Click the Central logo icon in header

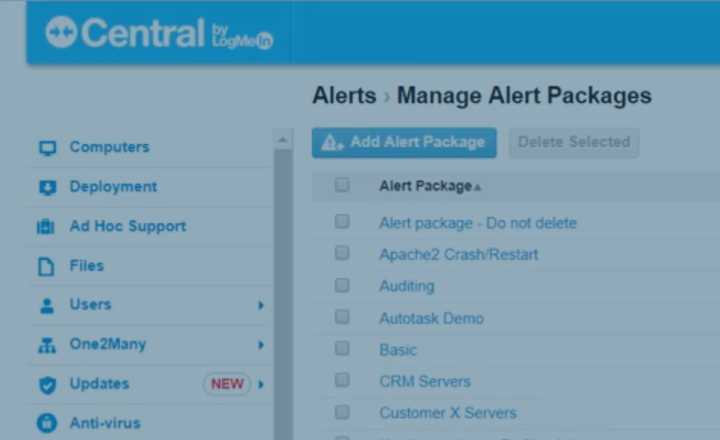(61, 32)
